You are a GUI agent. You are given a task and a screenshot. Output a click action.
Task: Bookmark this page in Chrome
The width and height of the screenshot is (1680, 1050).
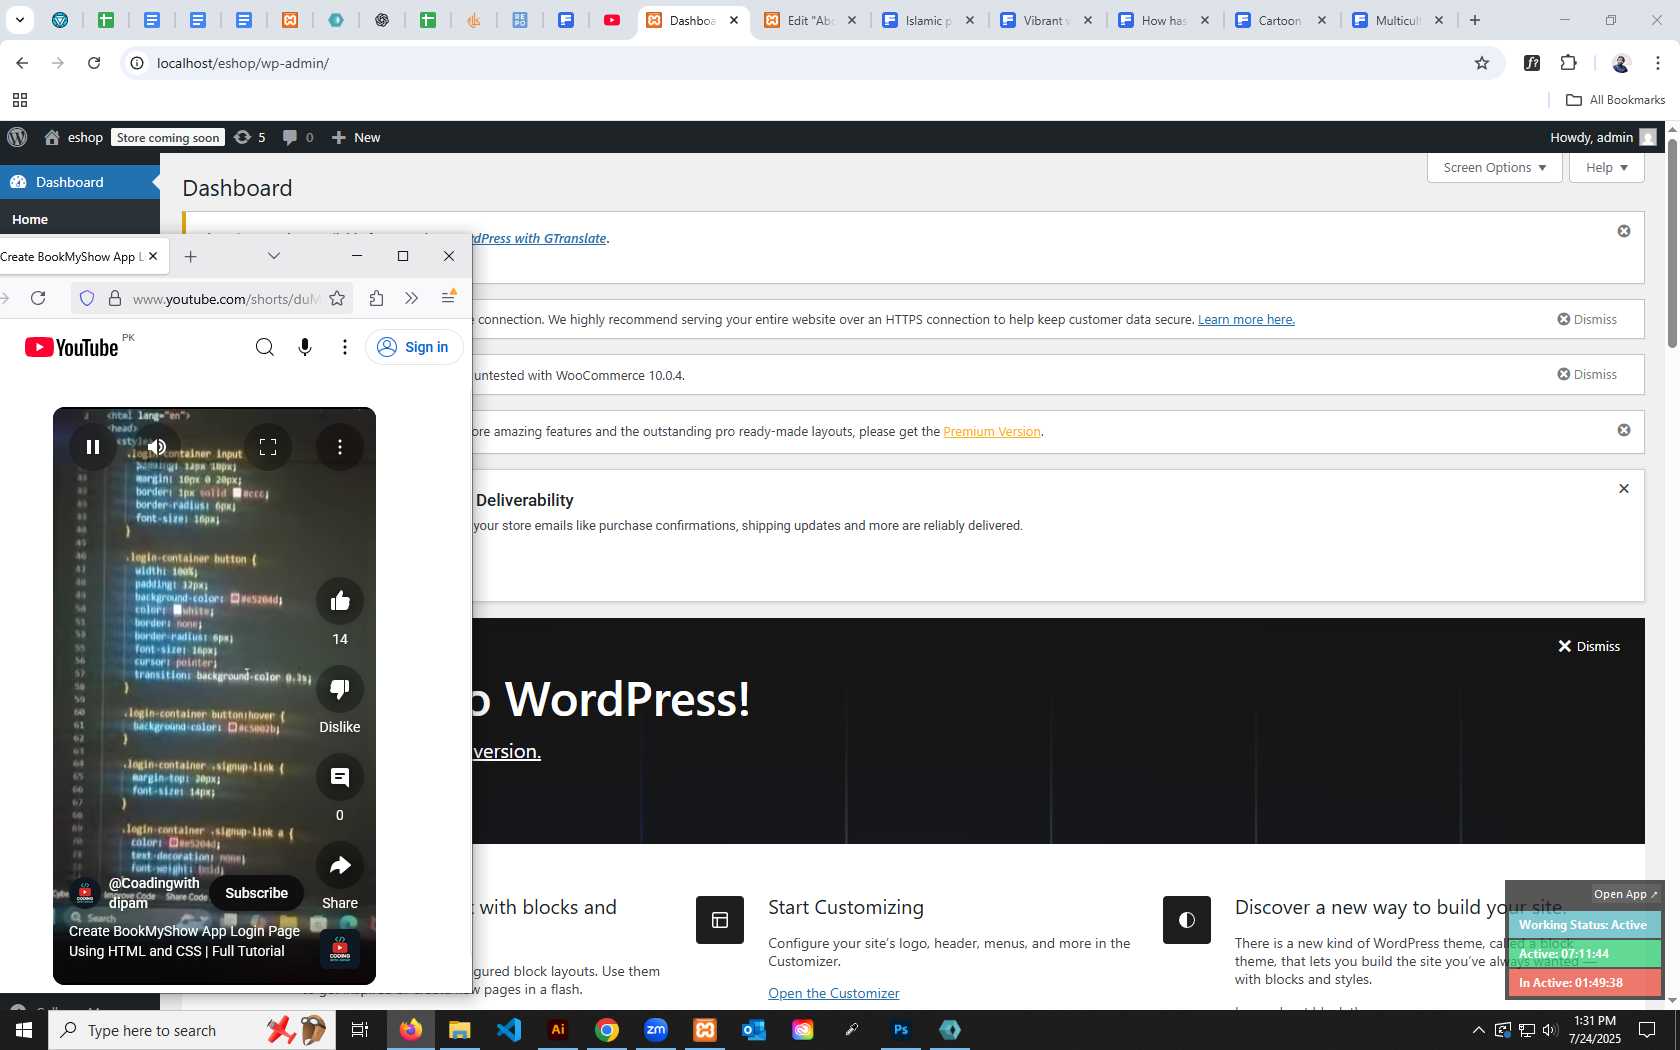(1482, 63)
